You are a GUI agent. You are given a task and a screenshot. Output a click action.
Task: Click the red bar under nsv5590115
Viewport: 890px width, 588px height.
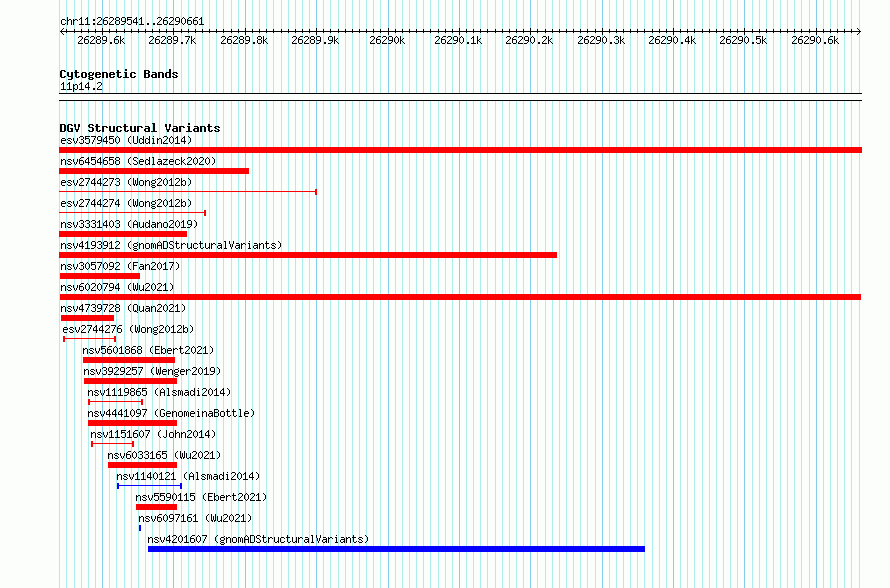click(156, 507)
